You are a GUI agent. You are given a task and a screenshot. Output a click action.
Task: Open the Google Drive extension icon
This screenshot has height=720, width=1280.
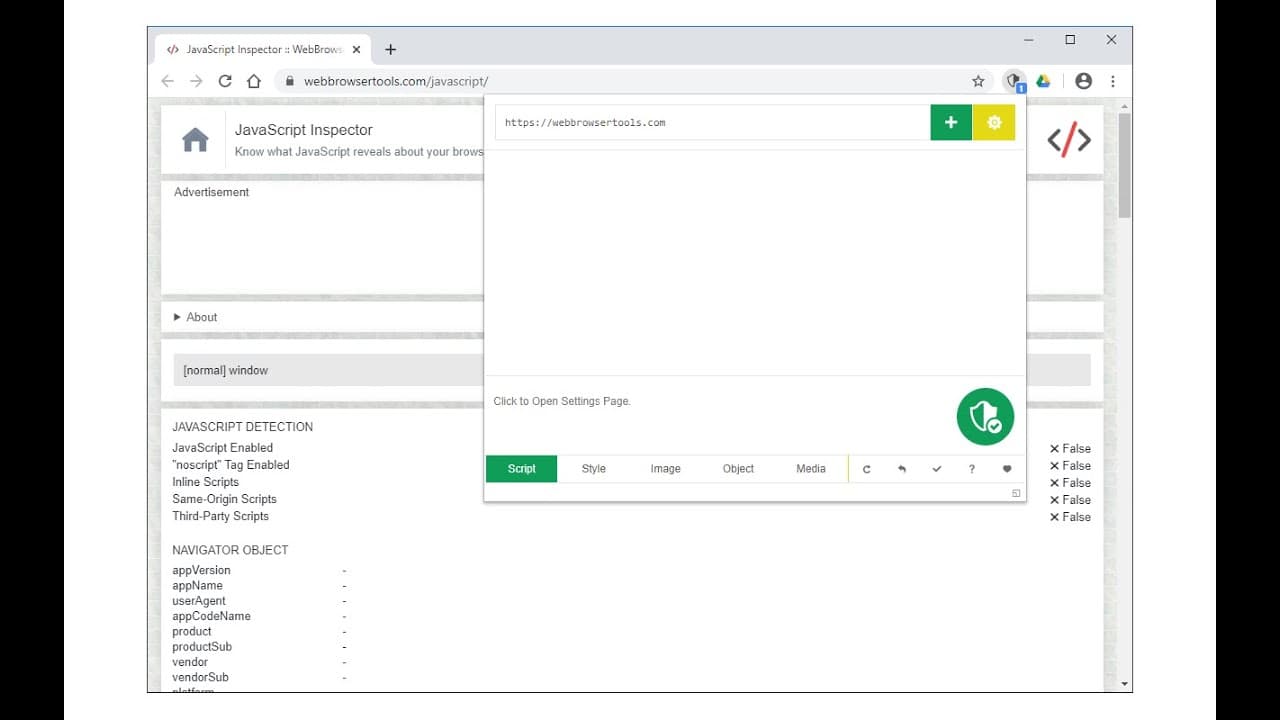tap(1043, 81)
